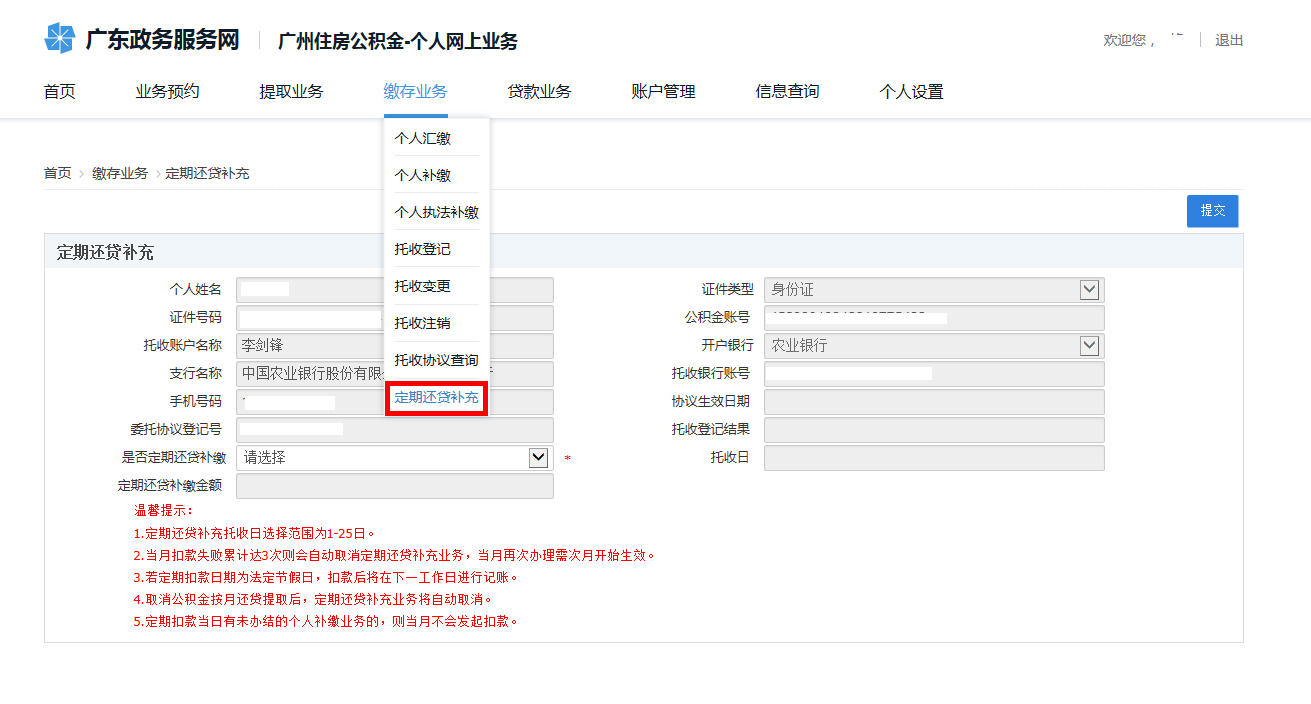The height and width of the screenshot is (704, 1311).
Task: Open the 是否定期还贷补缴 dropdown
Action: click(538, 458)
